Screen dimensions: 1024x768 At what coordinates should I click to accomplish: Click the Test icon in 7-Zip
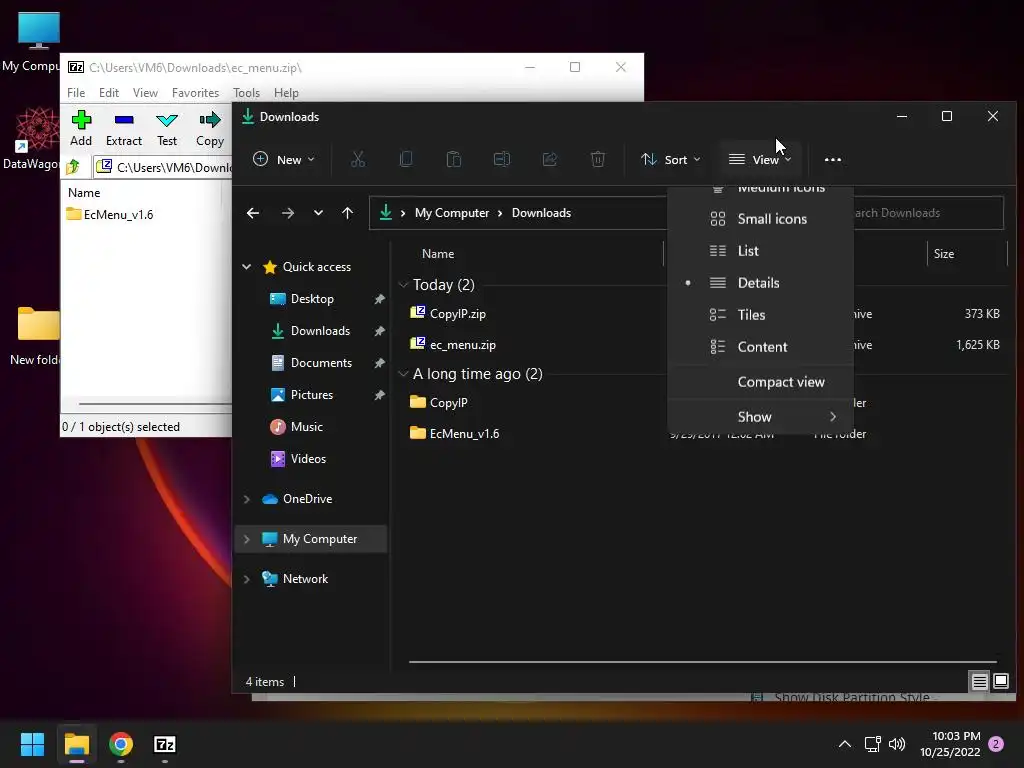(x=167, y=120)
